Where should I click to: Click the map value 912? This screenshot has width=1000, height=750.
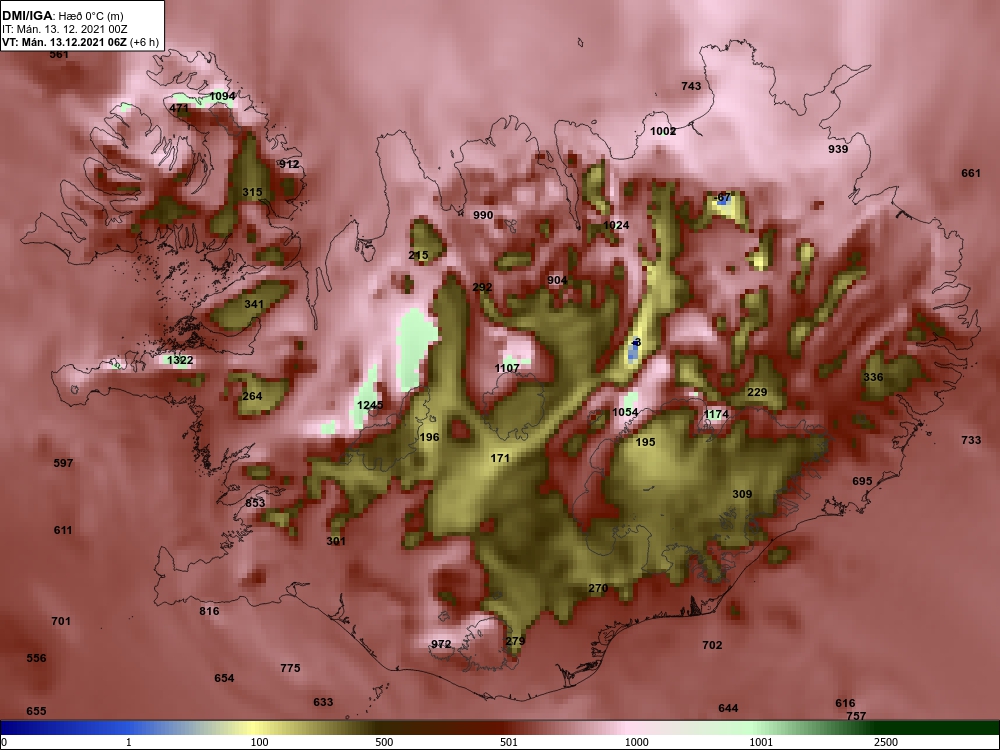pyautogui.click(x=289, y=164)
